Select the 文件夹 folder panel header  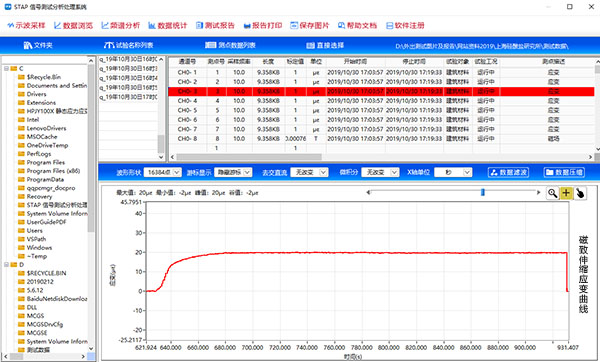point(38,45)
